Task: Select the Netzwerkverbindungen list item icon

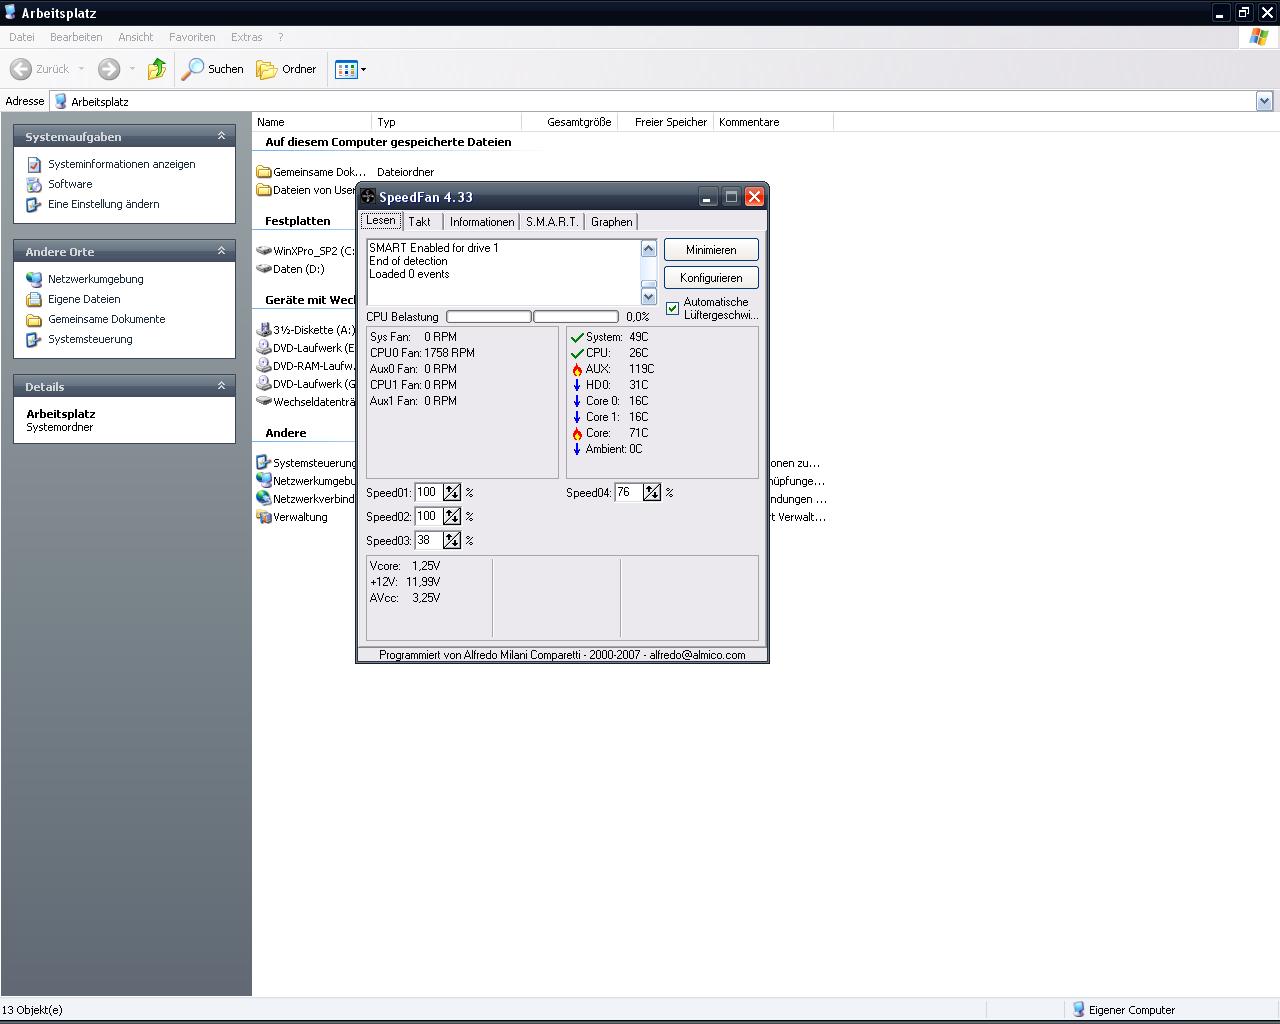Action: [264, 499]
